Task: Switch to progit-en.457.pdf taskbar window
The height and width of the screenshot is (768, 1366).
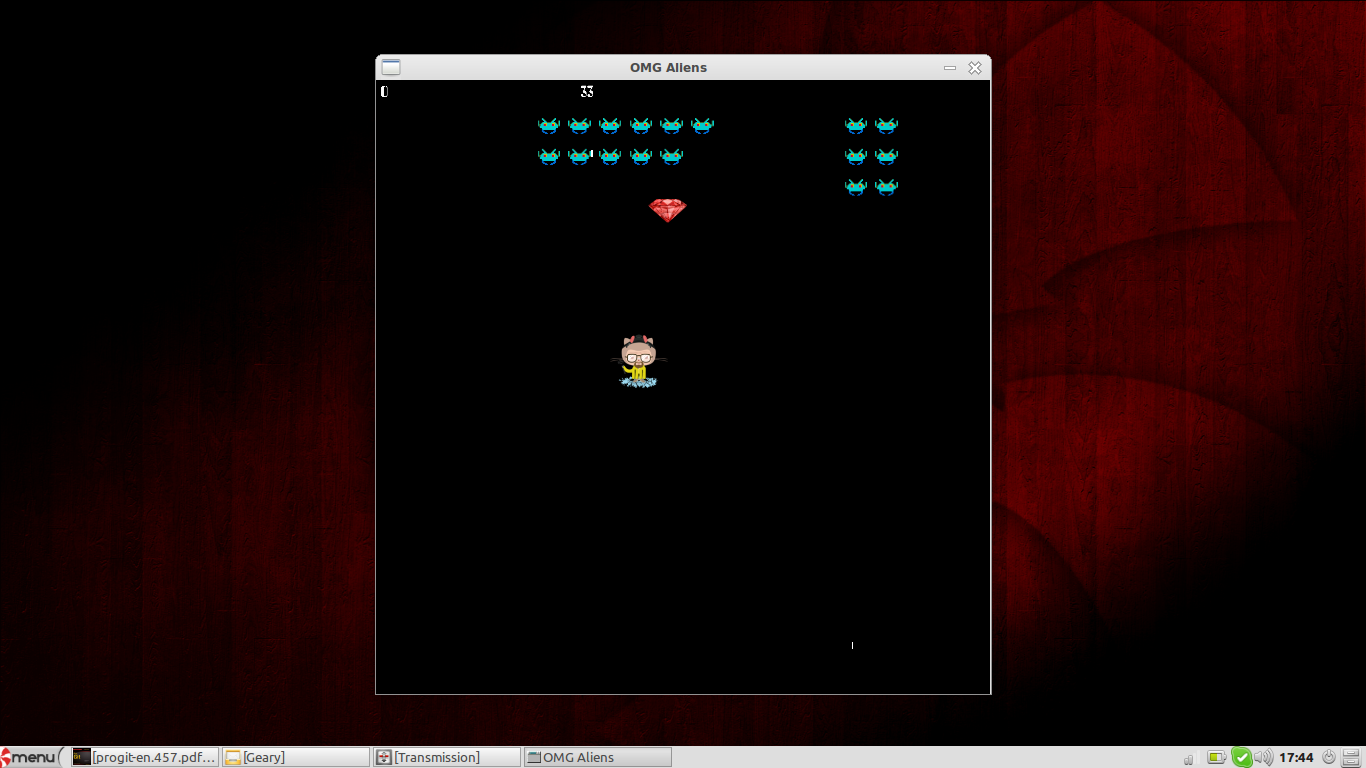Action: pyautogui.click(x=145, y=757)
